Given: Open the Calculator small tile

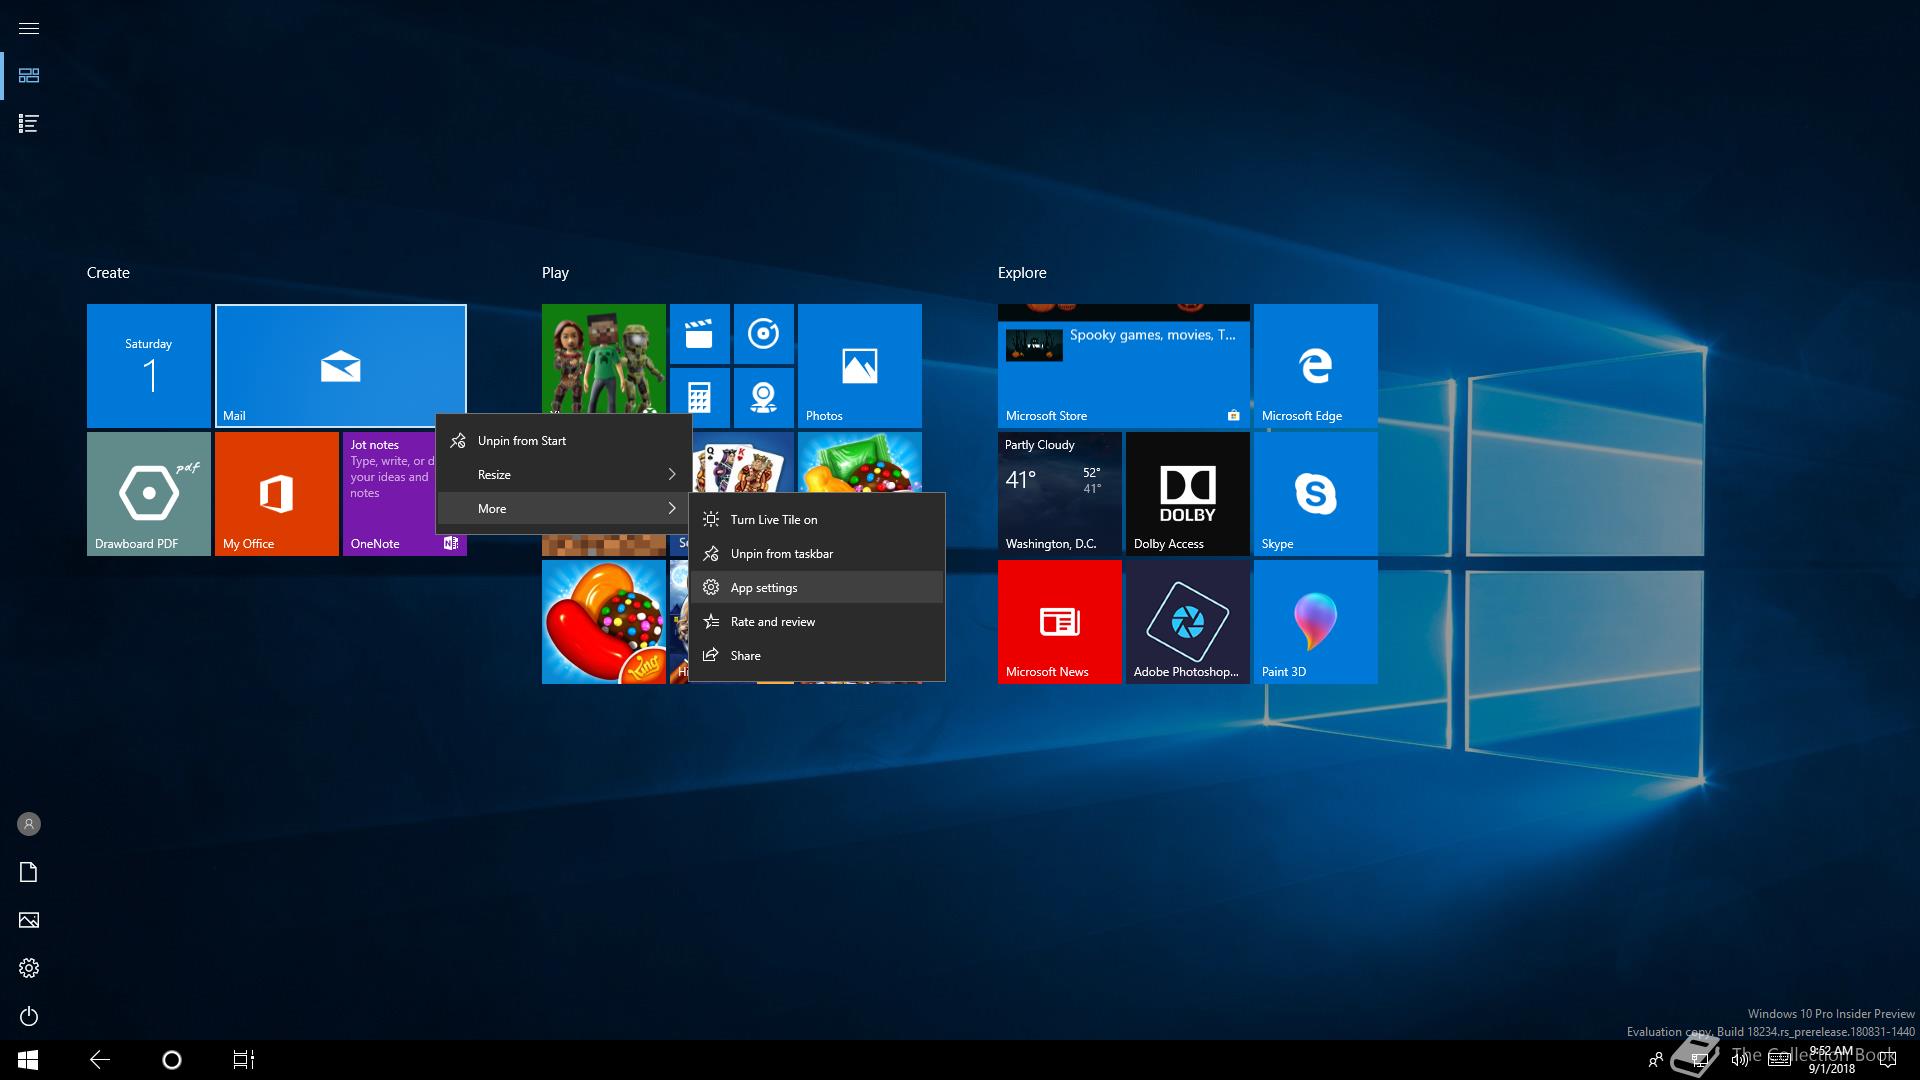Looking at the screenshot, I should tap(699, 397).
